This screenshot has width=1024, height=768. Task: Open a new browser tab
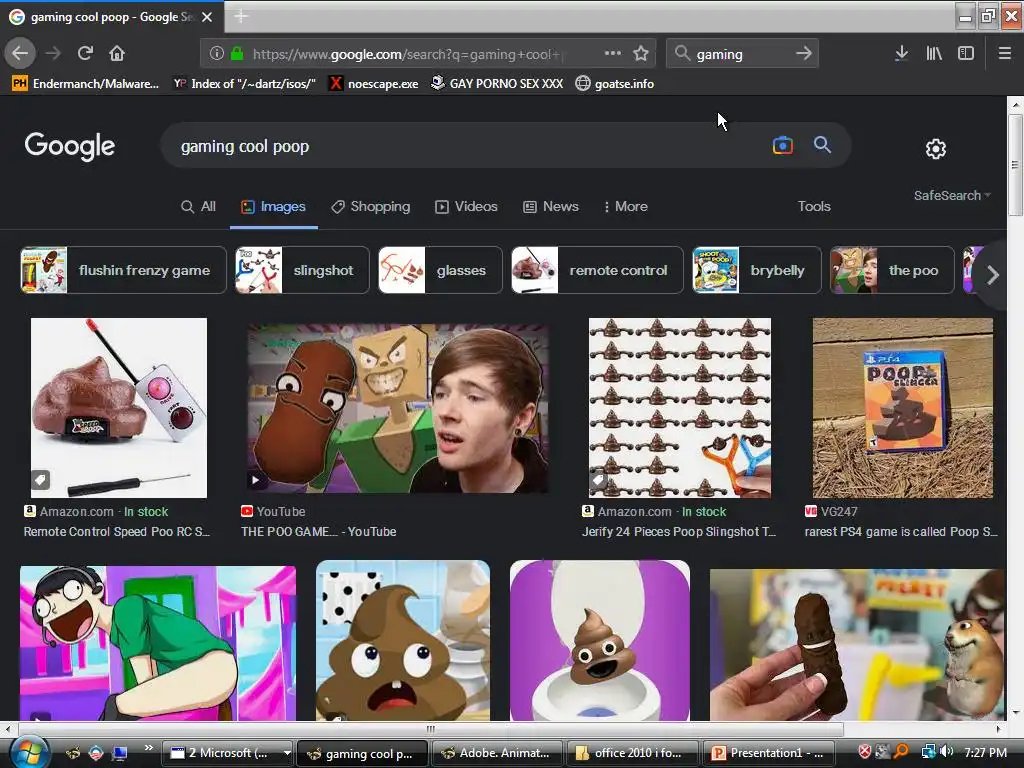(240, 16)
